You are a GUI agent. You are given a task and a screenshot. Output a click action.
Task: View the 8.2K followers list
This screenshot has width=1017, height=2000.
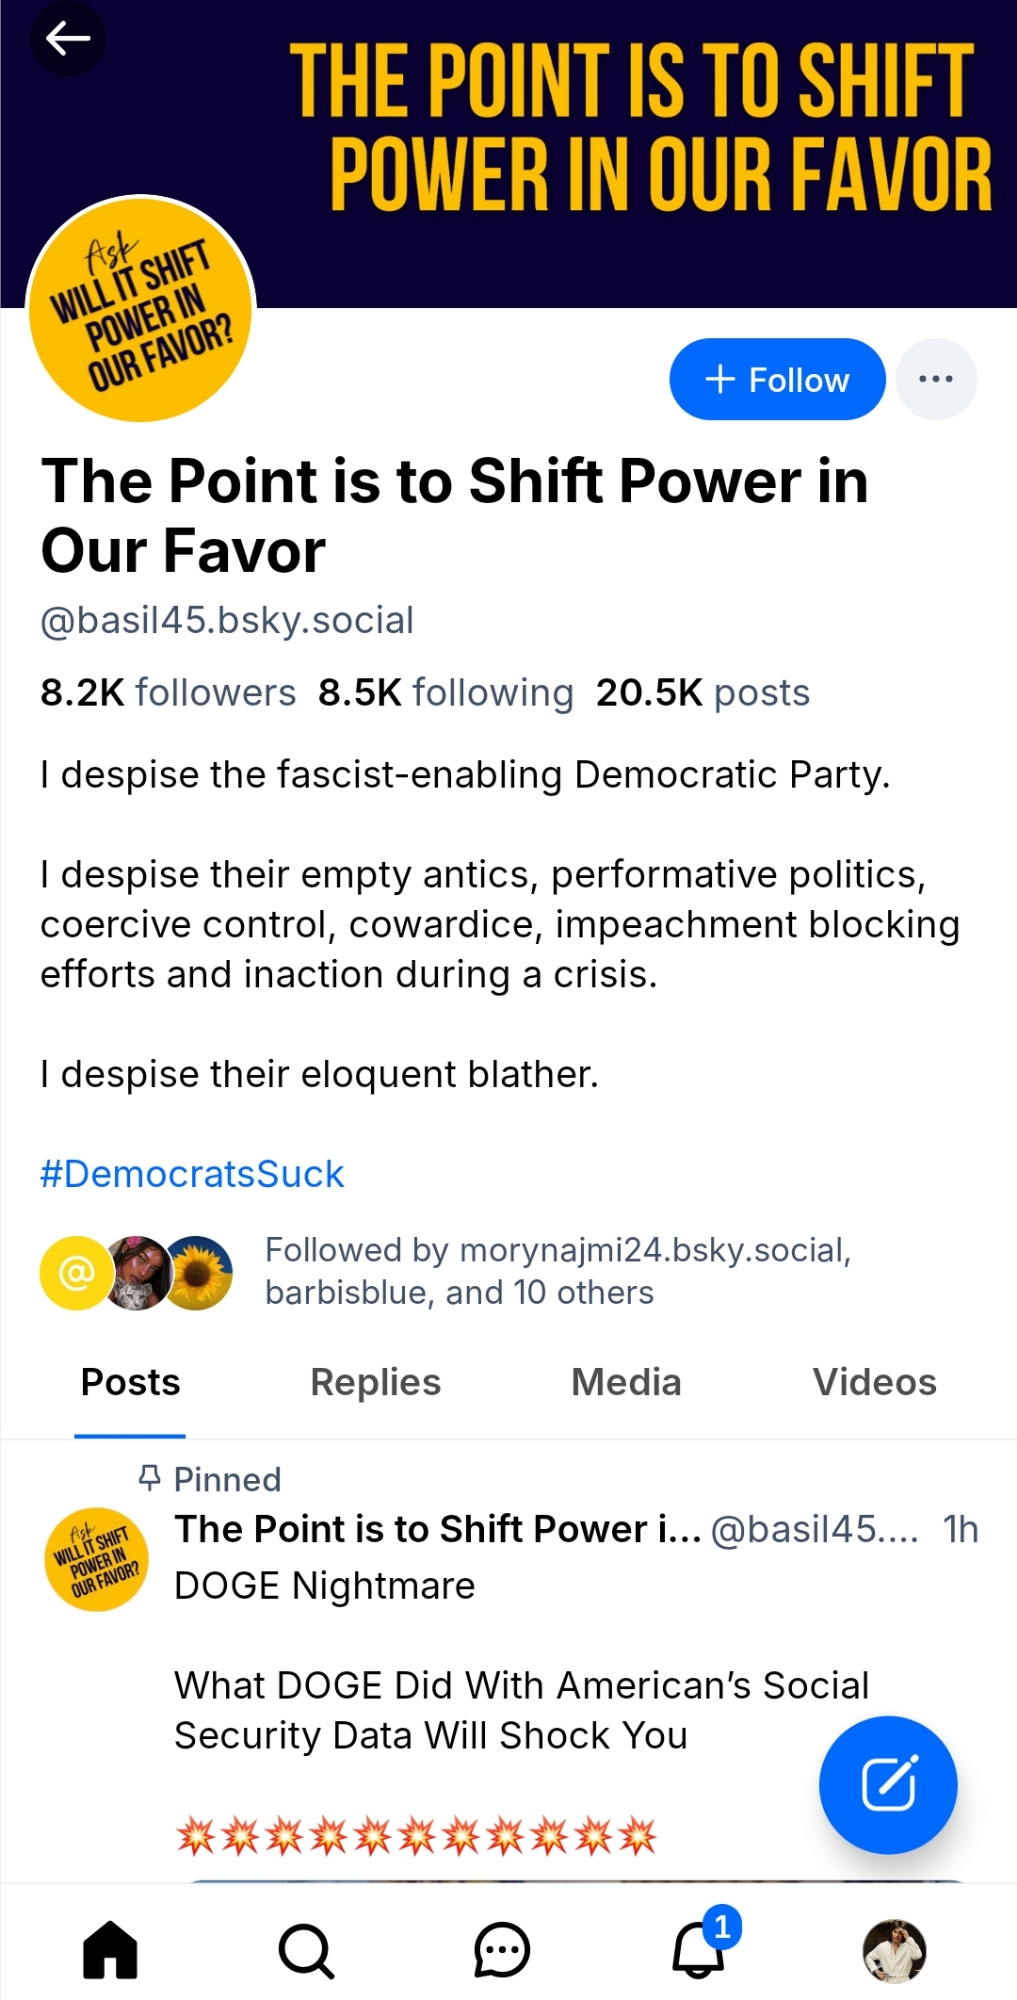[x=168, y=692]
